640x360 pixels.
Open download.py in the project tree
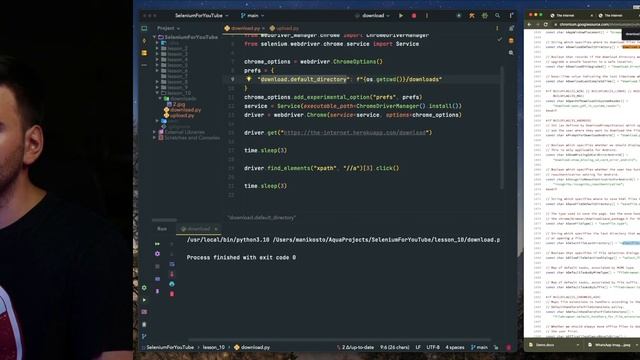tap(182, 110)
